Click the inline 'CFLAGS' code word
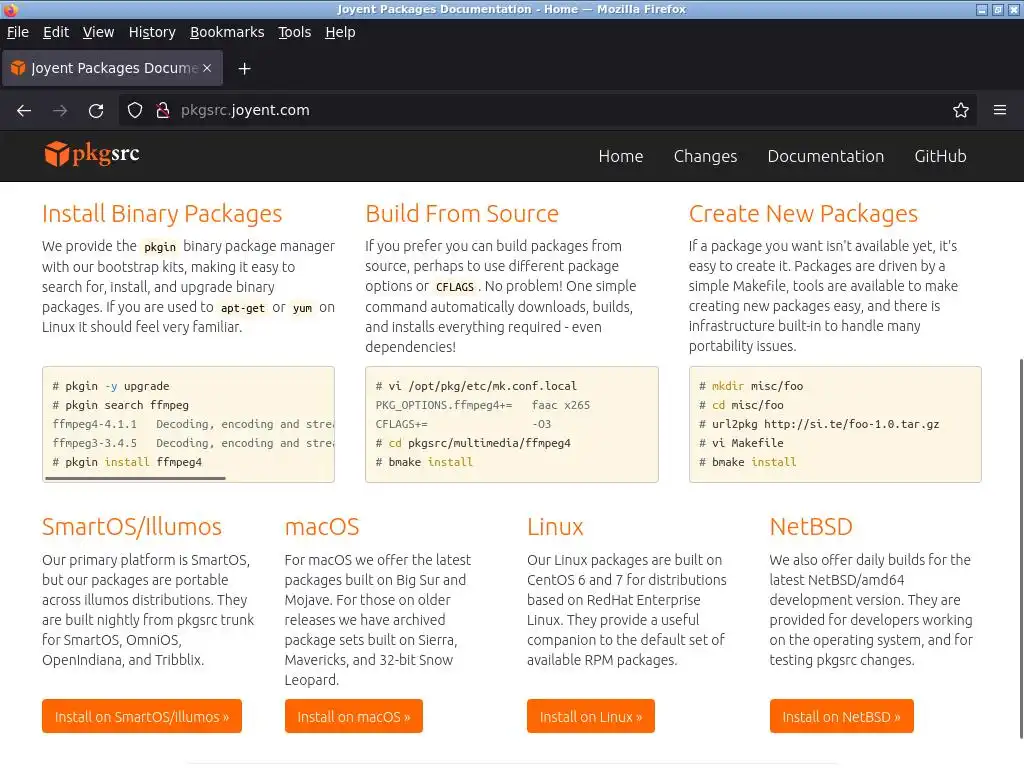Viewport: 1024px width, 768px height. (455, 287)
